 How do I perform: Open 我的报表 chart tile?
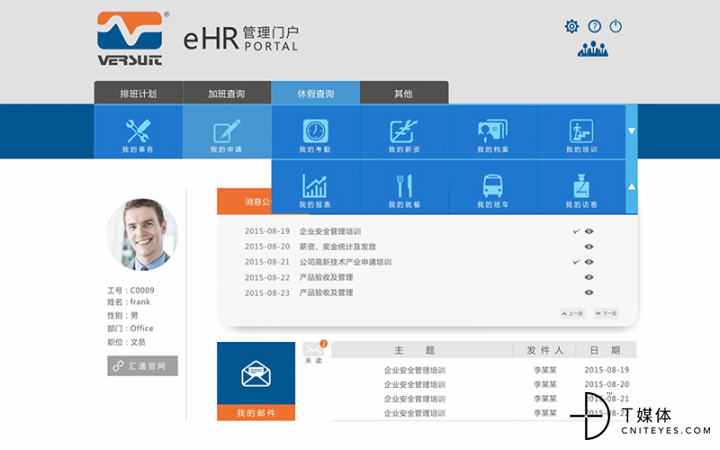[x=315, y=187]
